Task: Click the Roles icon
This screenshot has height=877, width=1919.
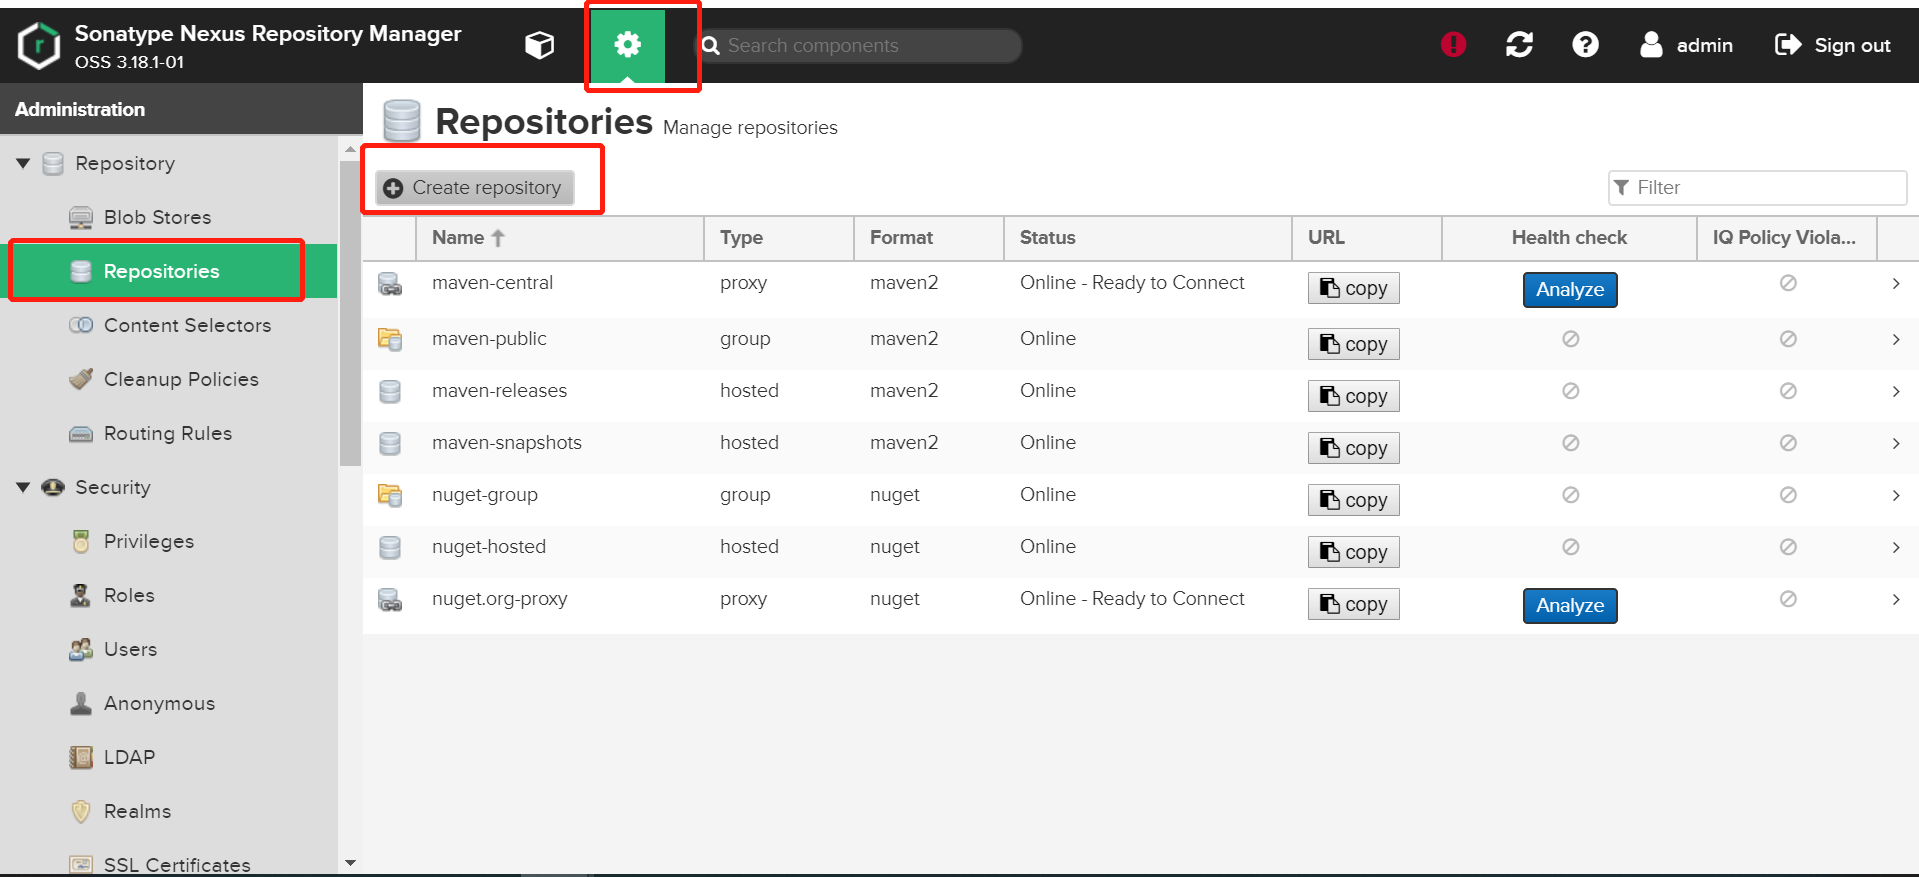Action: click(x=81, y=595)
